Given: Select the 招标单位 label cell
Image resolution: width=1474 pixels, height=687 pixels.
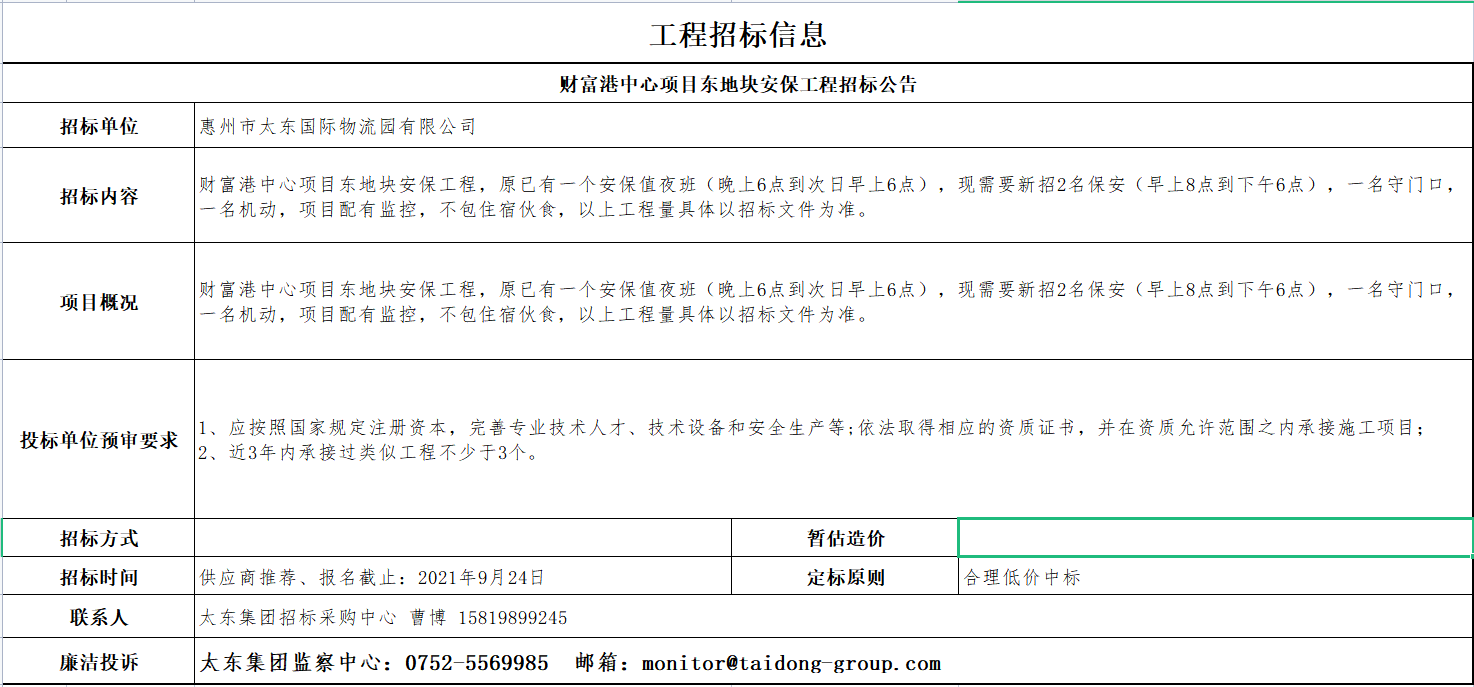Looking at the screenshot, I should click(x=99, y=127).
